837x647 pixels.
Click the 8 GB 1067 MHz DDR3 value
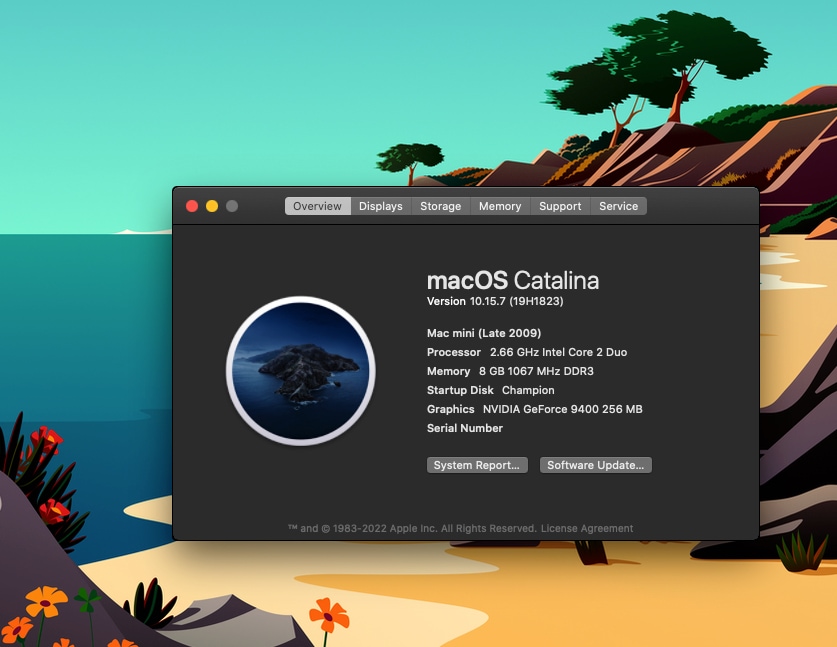click(x=536, y=371)
